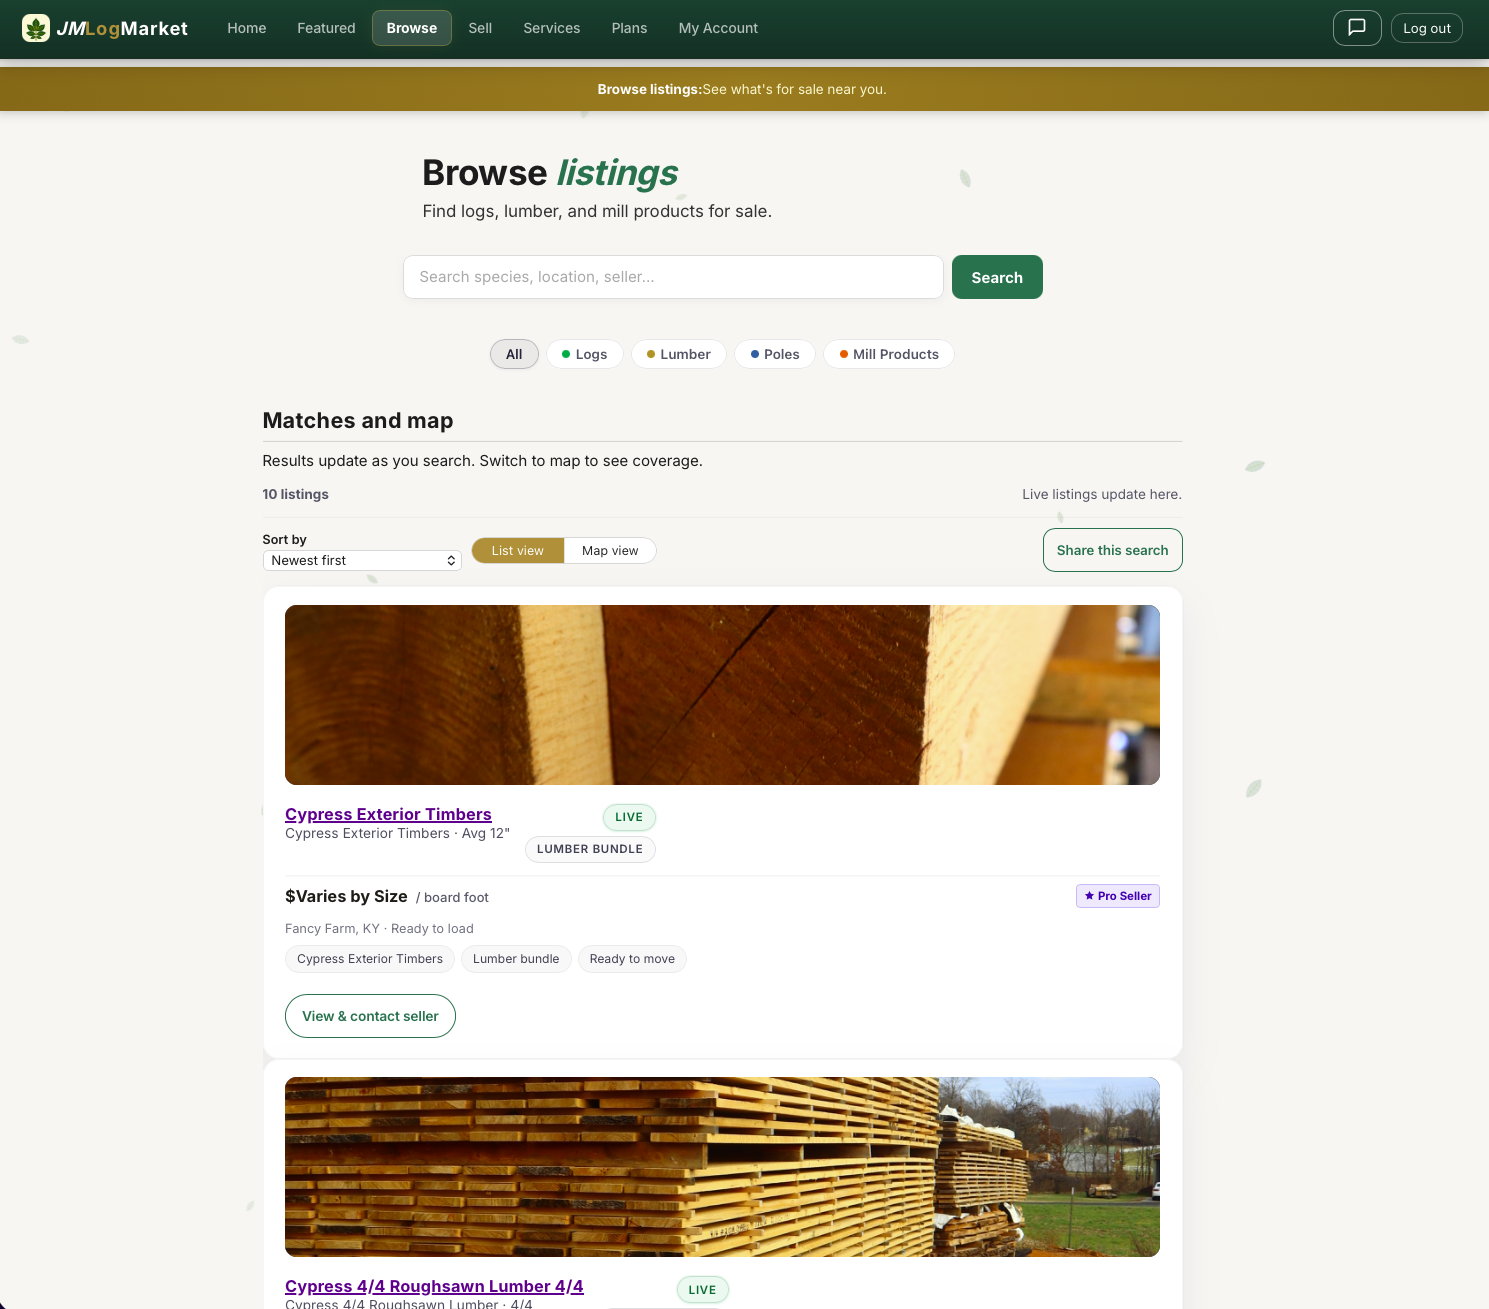1489x1309 pixels.
Task: Enable the Mill Products filter
Action: [x=888, y=354]
